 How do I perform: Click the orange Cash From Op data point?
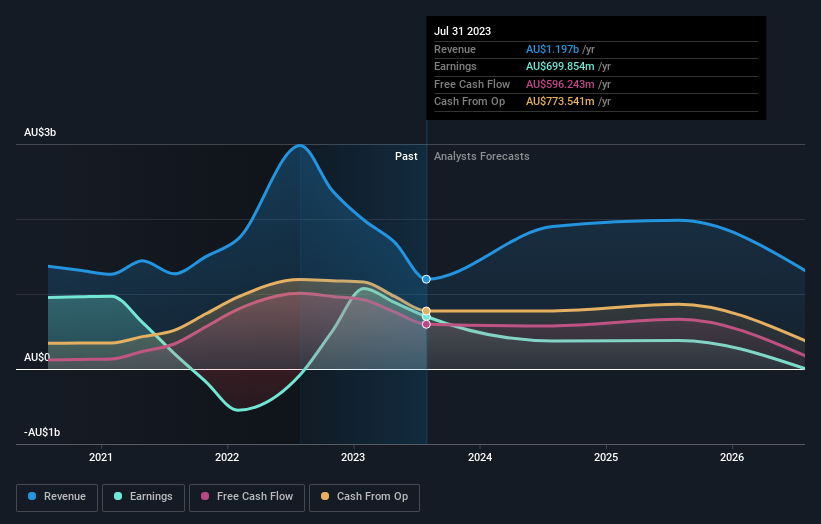click(426, 311)
